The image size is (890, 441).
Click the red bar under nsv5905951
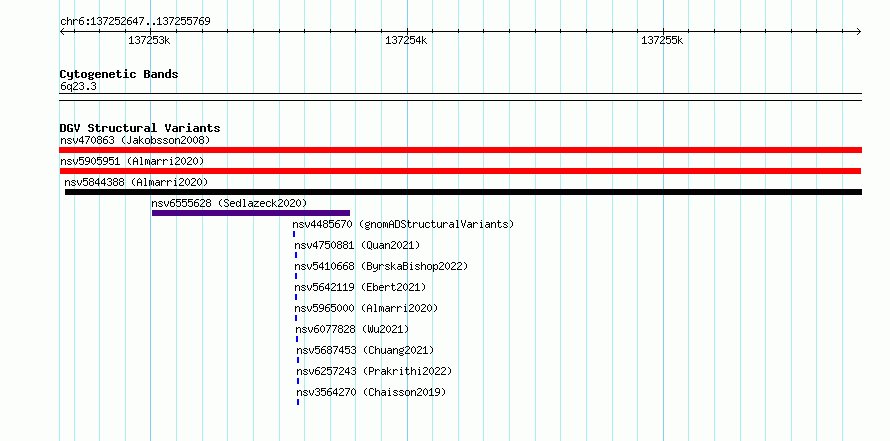(x=460, y=171)
